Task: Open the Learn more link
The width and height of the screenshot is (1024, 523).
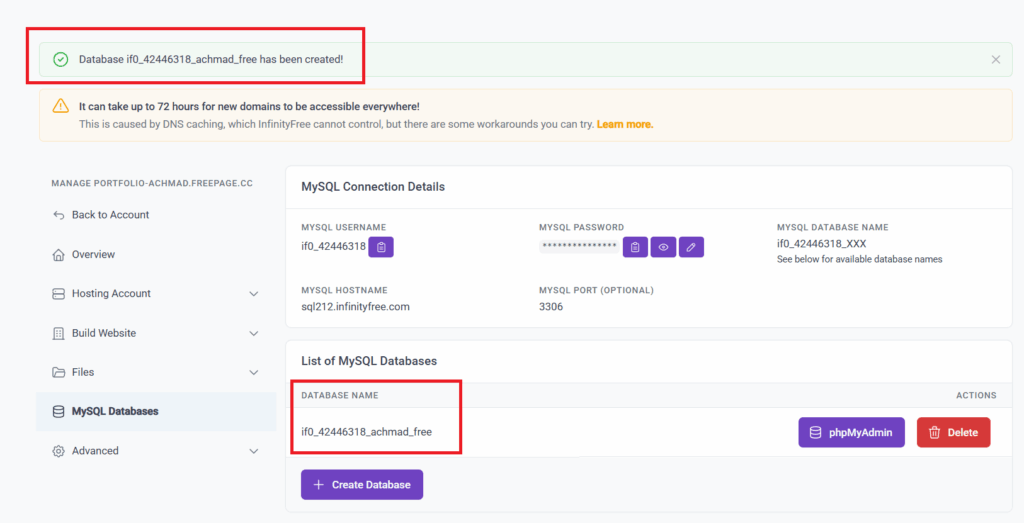Action: coord(624,124)
